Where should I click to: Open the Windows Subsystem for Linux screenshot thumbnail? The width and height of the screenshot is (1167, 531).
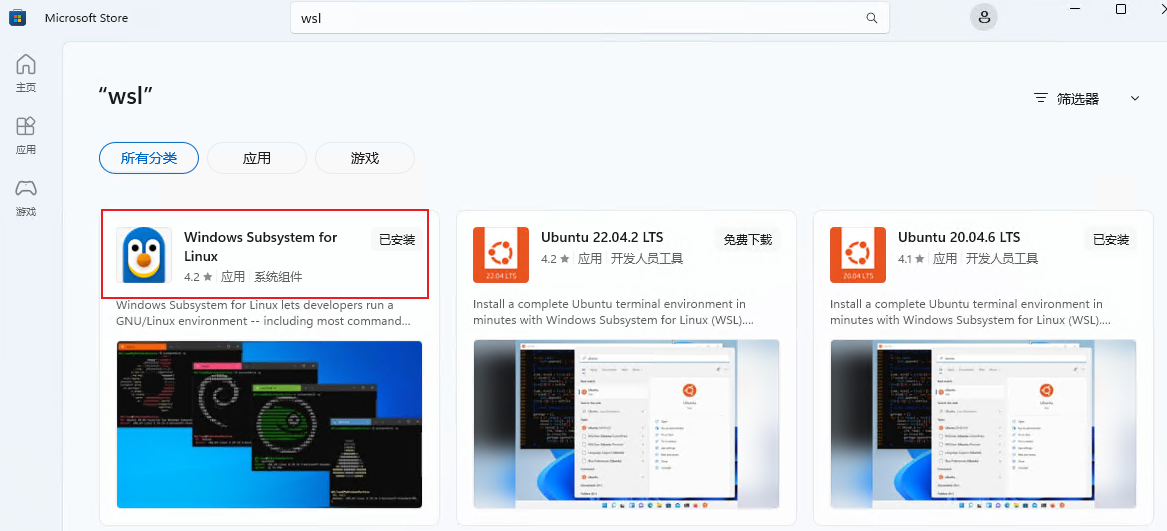click(269, 425)
